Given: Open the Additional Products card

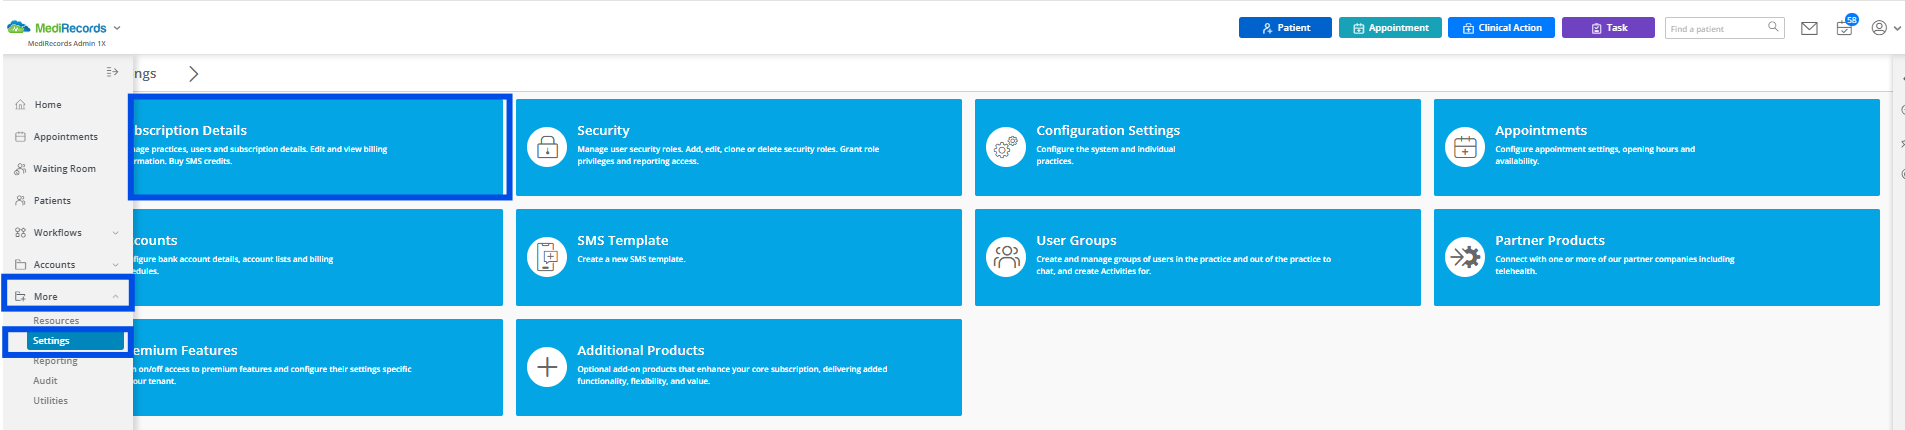Looking at the screenshot, I should [739, 367].
